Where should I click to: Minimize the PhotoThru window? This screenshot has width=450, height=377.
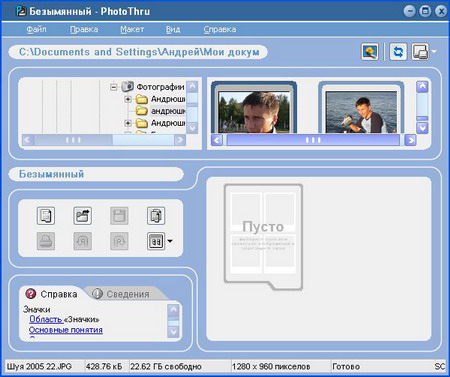(409, 11)
